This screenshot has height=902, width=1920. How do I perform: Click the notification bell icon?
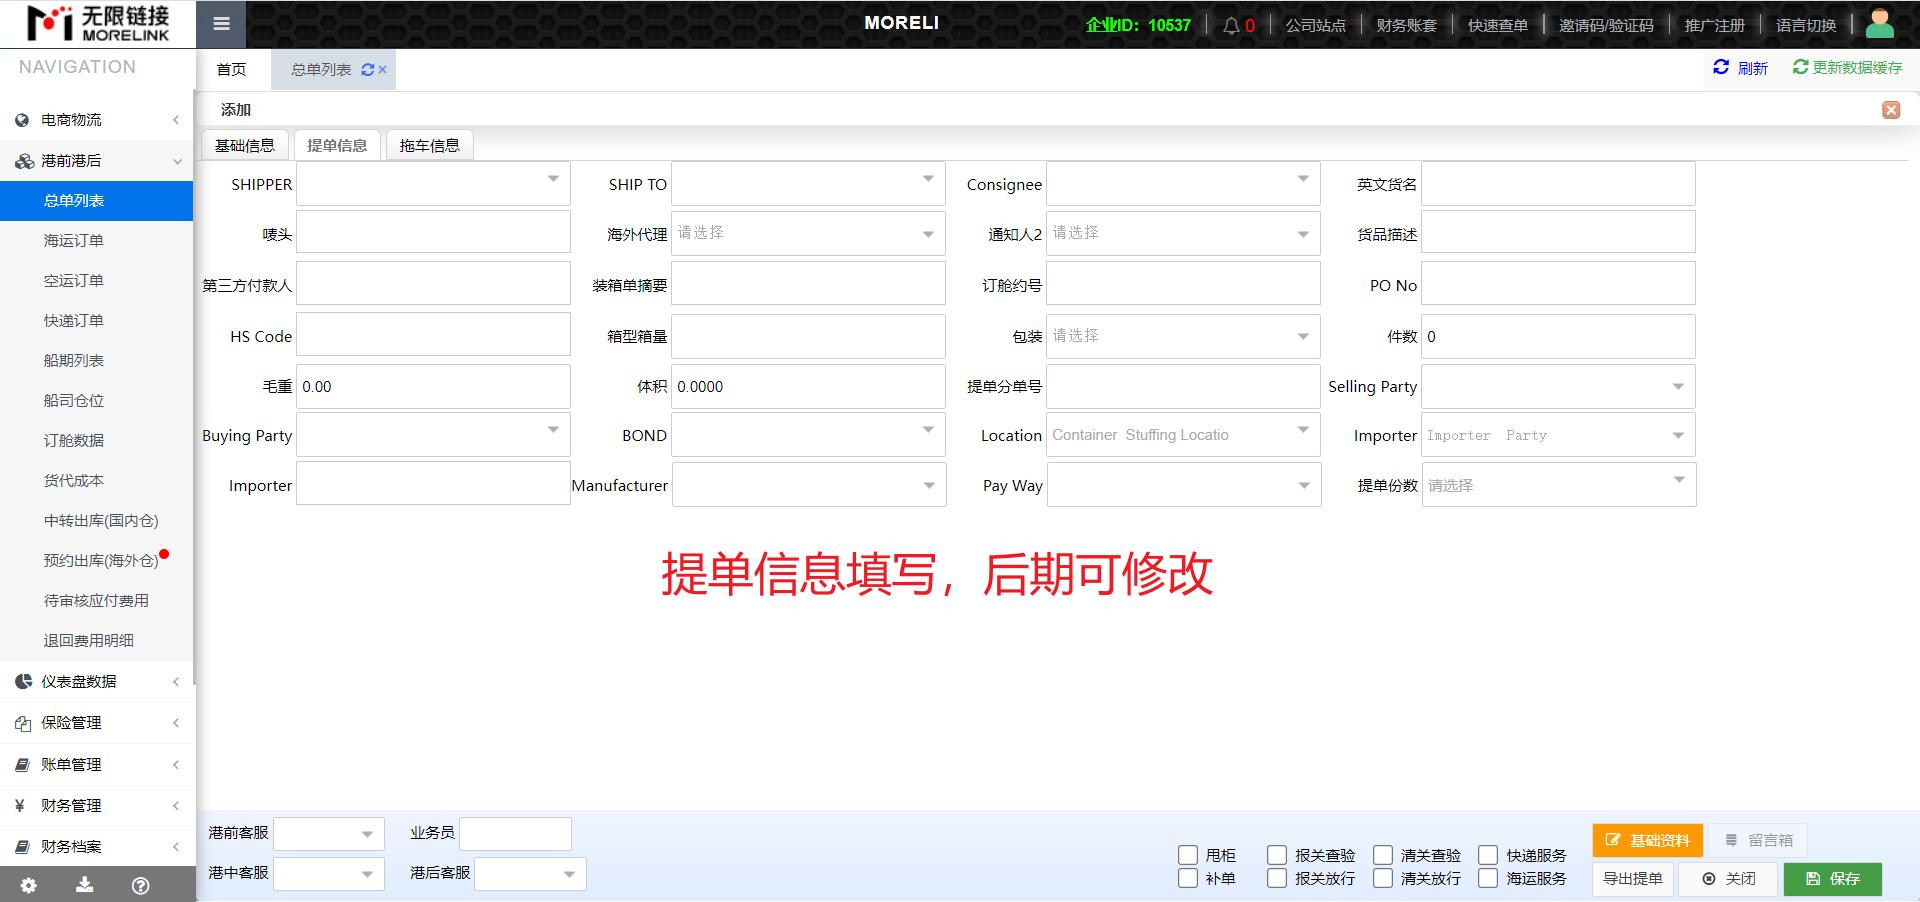1231,26
